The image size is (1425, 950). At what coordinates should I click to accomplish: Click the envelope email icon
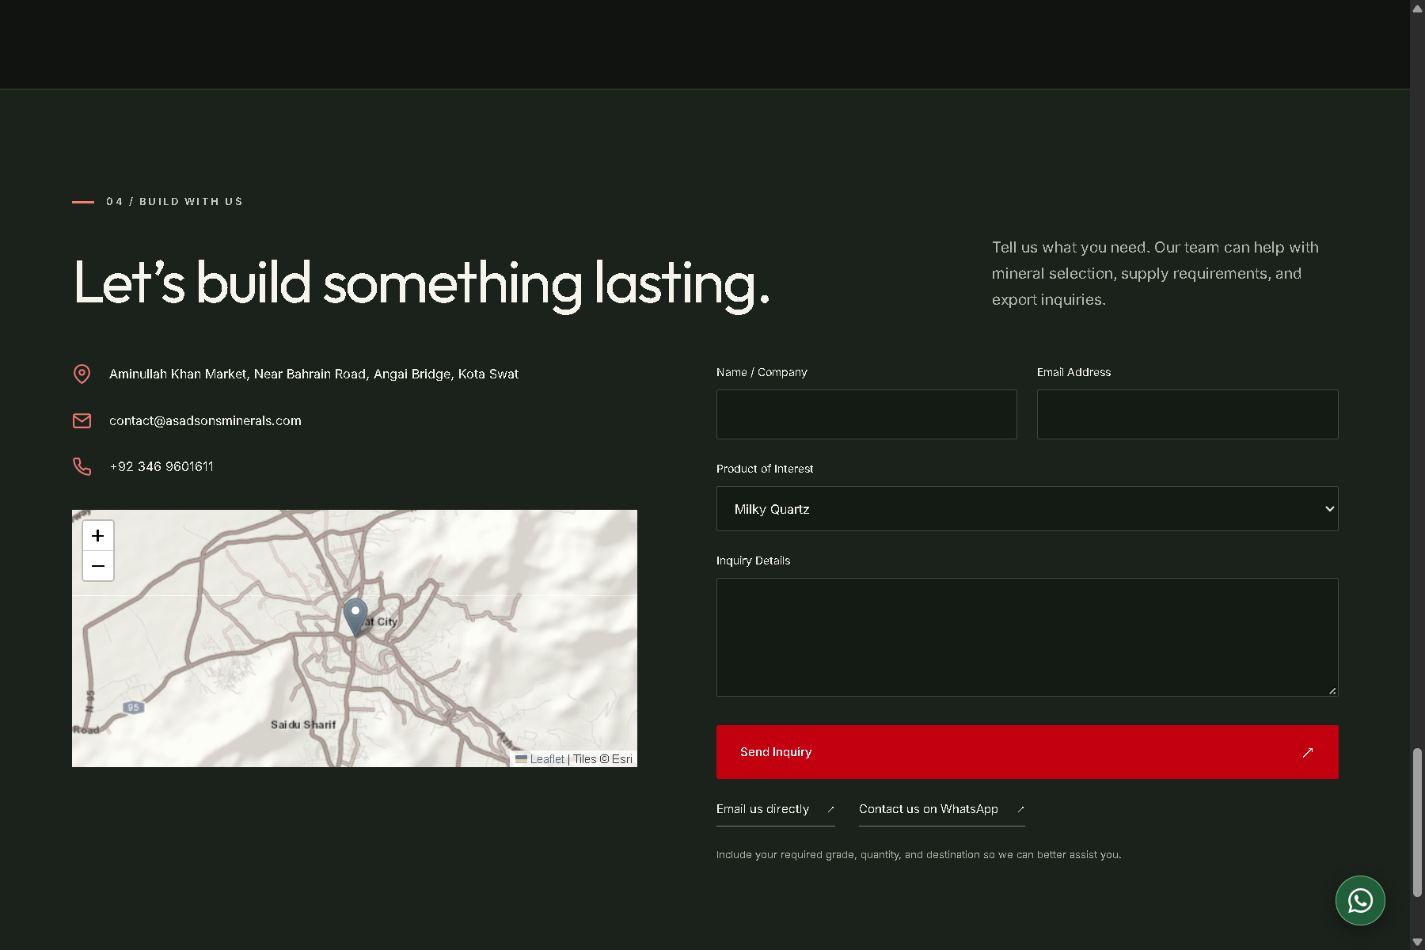coord(82,421)
